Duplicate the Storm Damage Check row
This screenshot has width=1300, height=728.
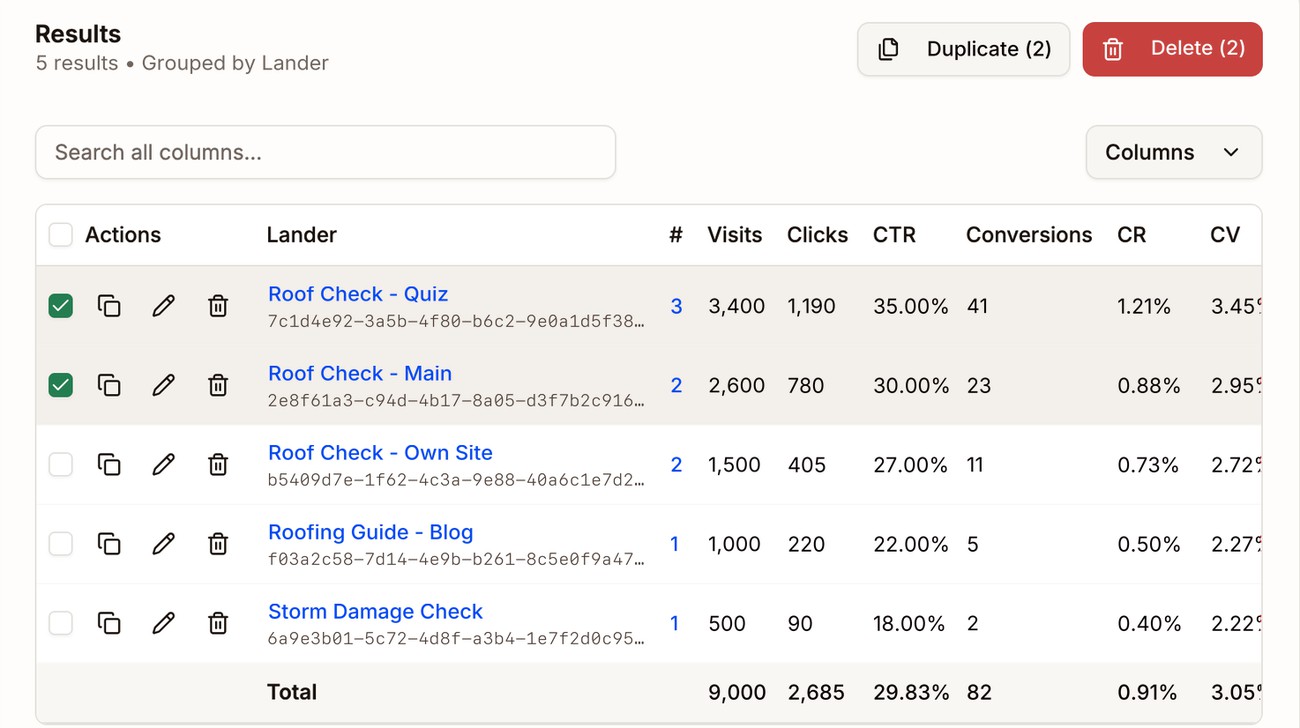109,623
